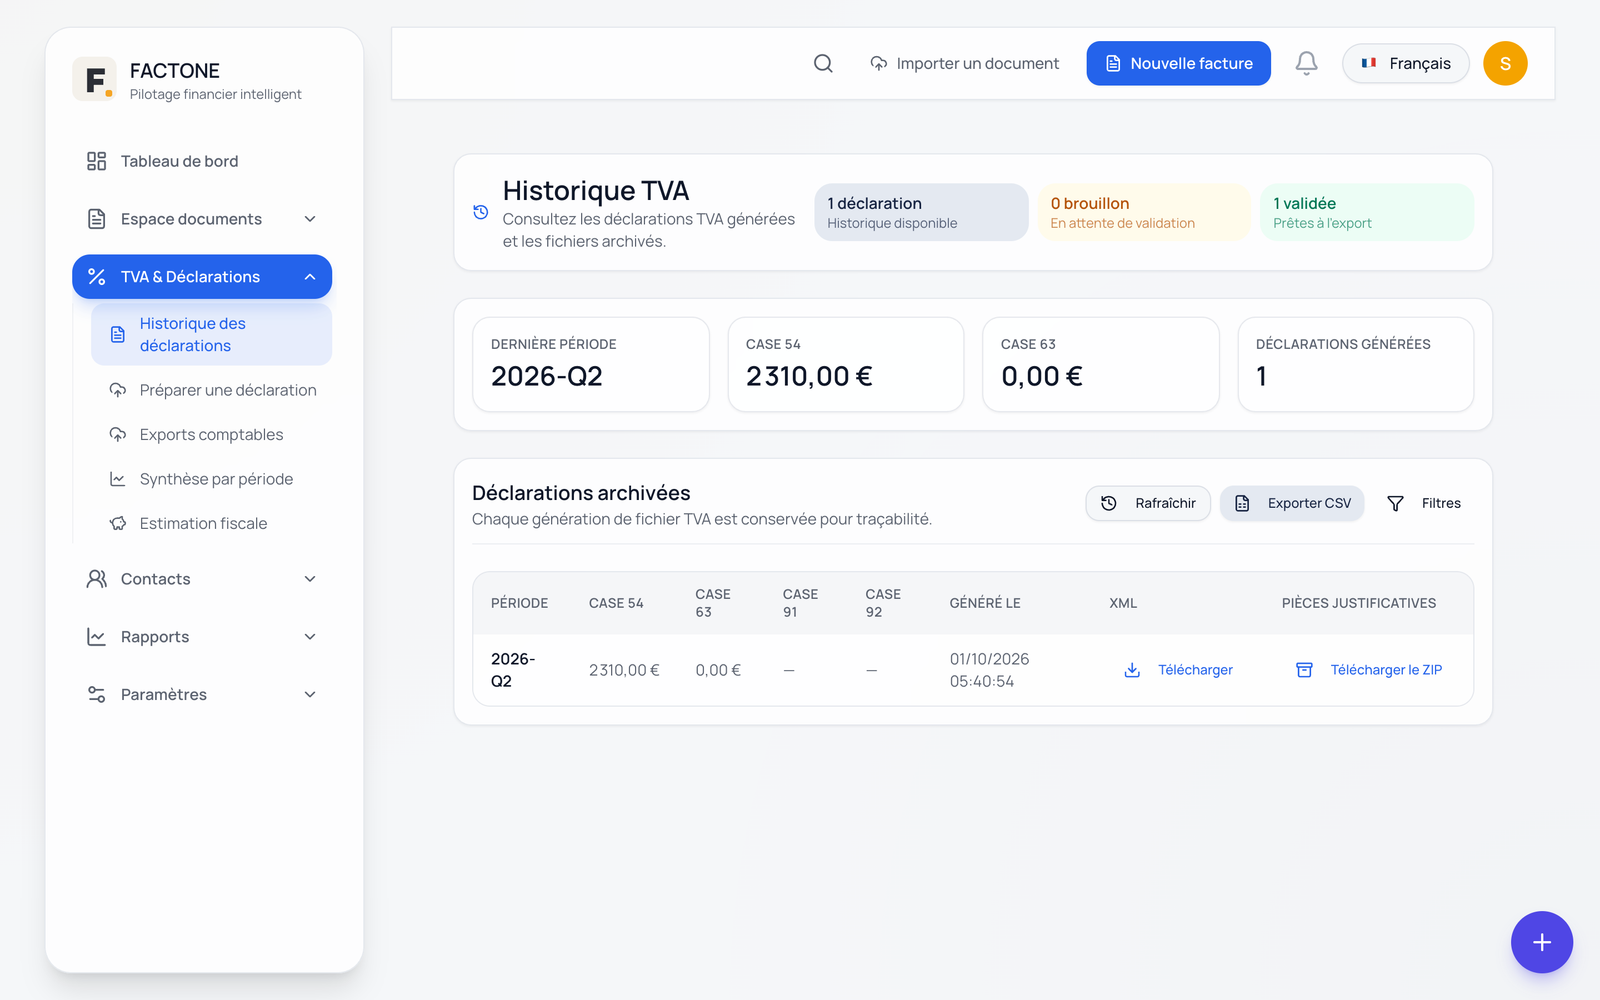Open notifications bell
Screen dimensions: 1600x1000
1306,63
